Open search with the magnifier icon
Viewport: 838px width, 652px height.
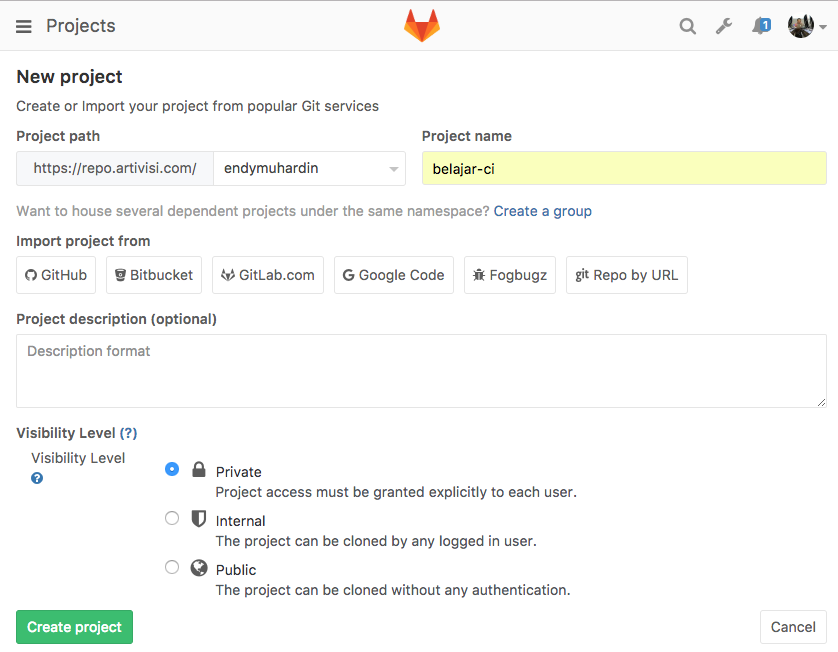(687, 26)
